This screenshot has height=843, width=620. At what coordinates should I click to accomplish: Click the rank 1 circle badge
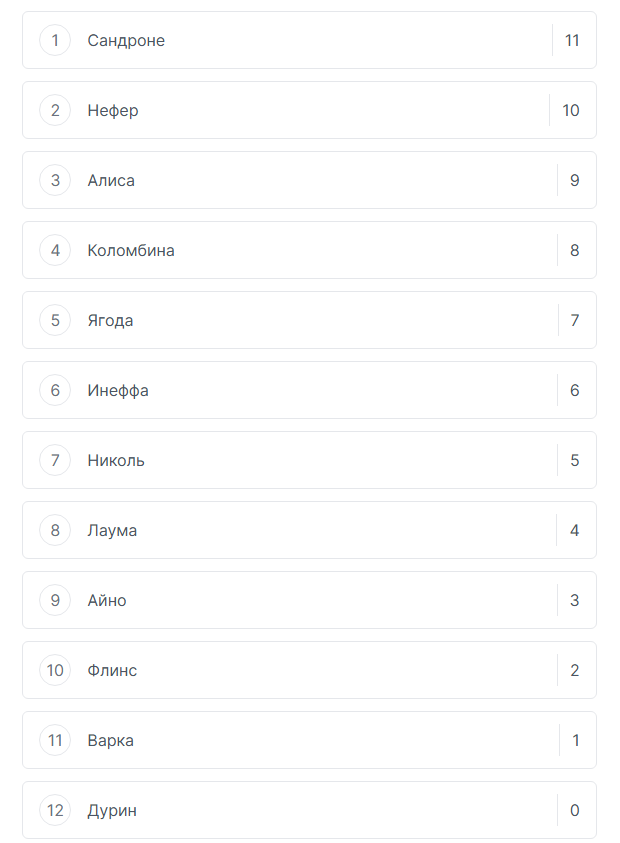55,41
